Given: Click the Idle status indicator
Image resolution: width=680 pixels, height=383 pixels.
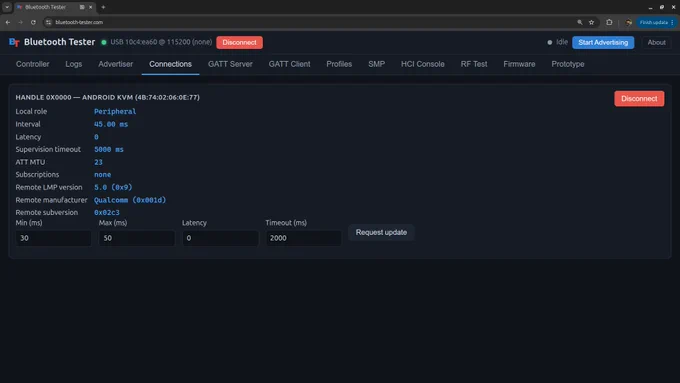Looking at the screenshot, I should (x=558, y=42).
